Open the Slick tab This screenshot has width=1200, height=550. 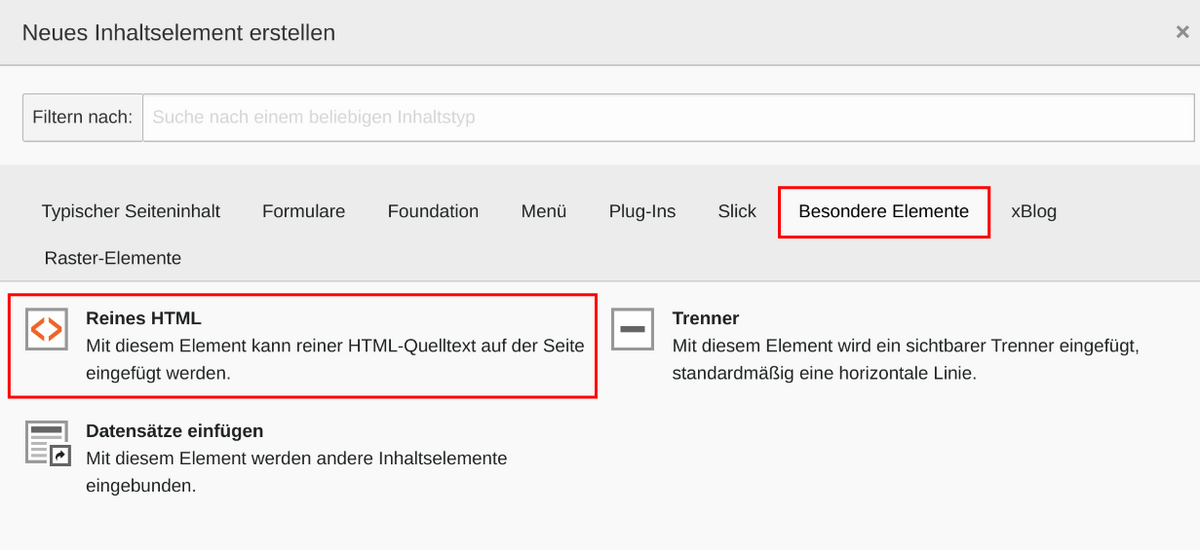[x=737, y=211]
